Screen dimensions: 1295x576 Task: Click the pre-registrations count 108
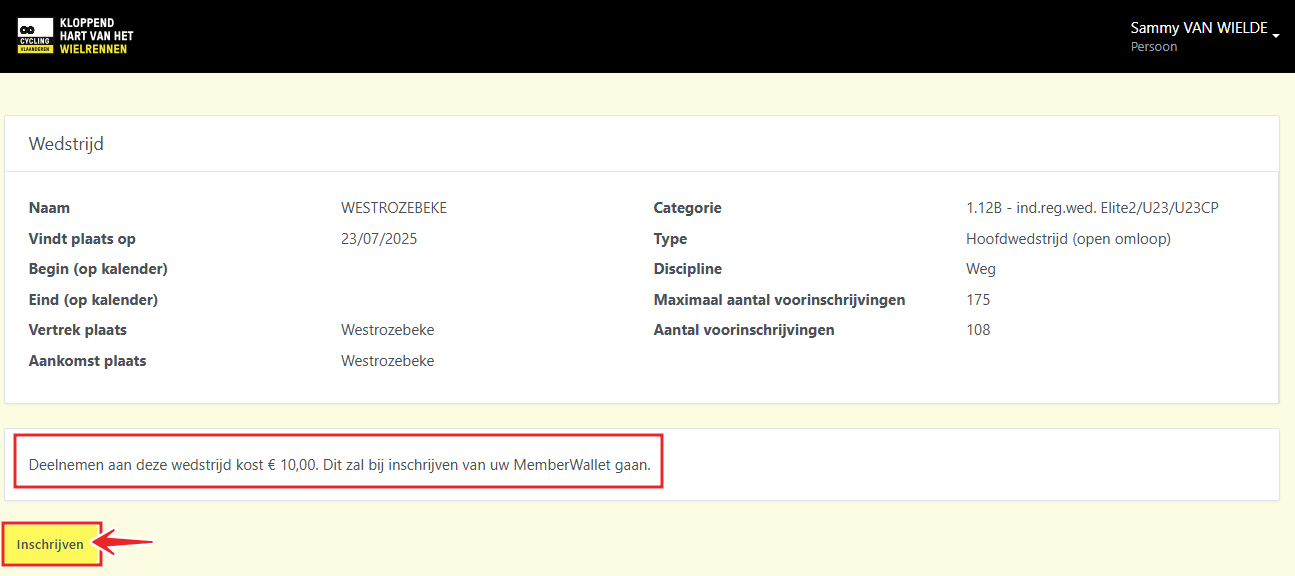[x=978, y=330]
